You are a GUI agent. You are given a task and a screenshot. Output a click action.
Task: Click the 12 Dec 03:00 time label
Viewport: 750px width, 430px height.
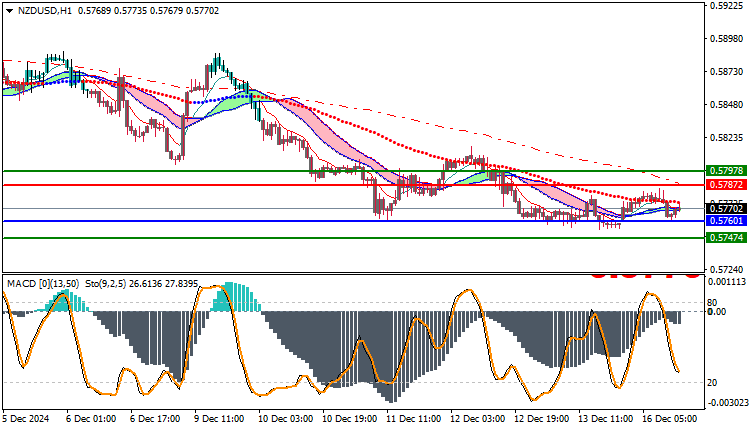click(478, 419)
